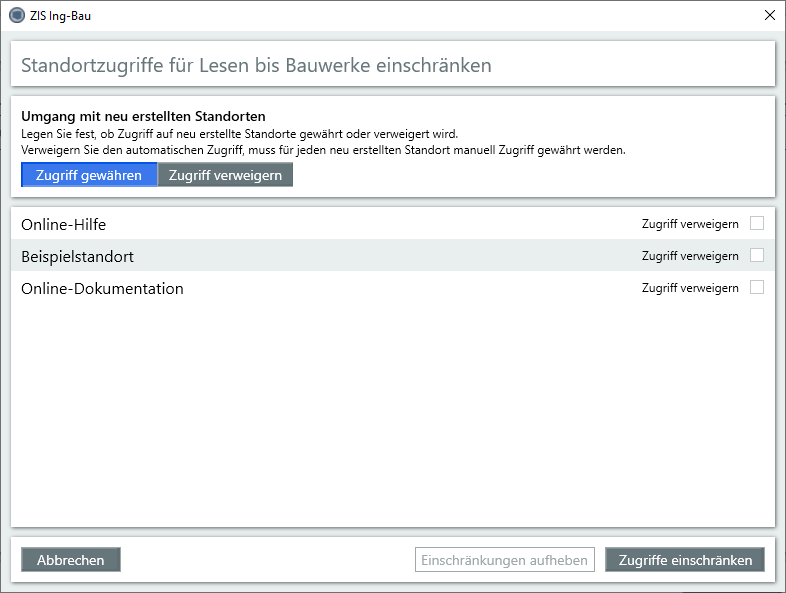Close the ZIS Ing-Bau dialog window
The height and width of the screenshot is (593, 786).
tap(769, 15)
